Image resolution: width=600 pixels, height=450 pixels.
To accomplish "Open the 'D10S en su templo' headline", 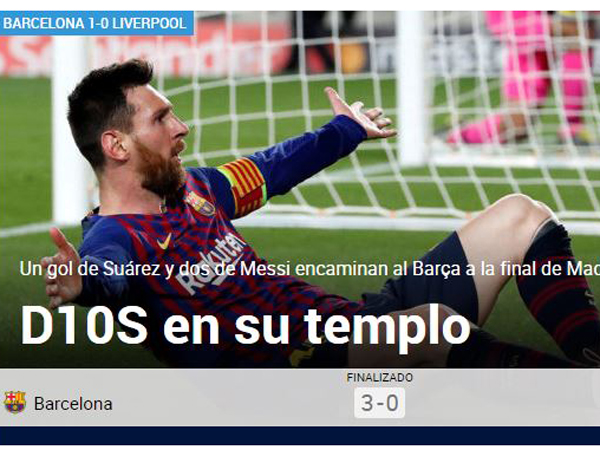I will tap(245, 326).
